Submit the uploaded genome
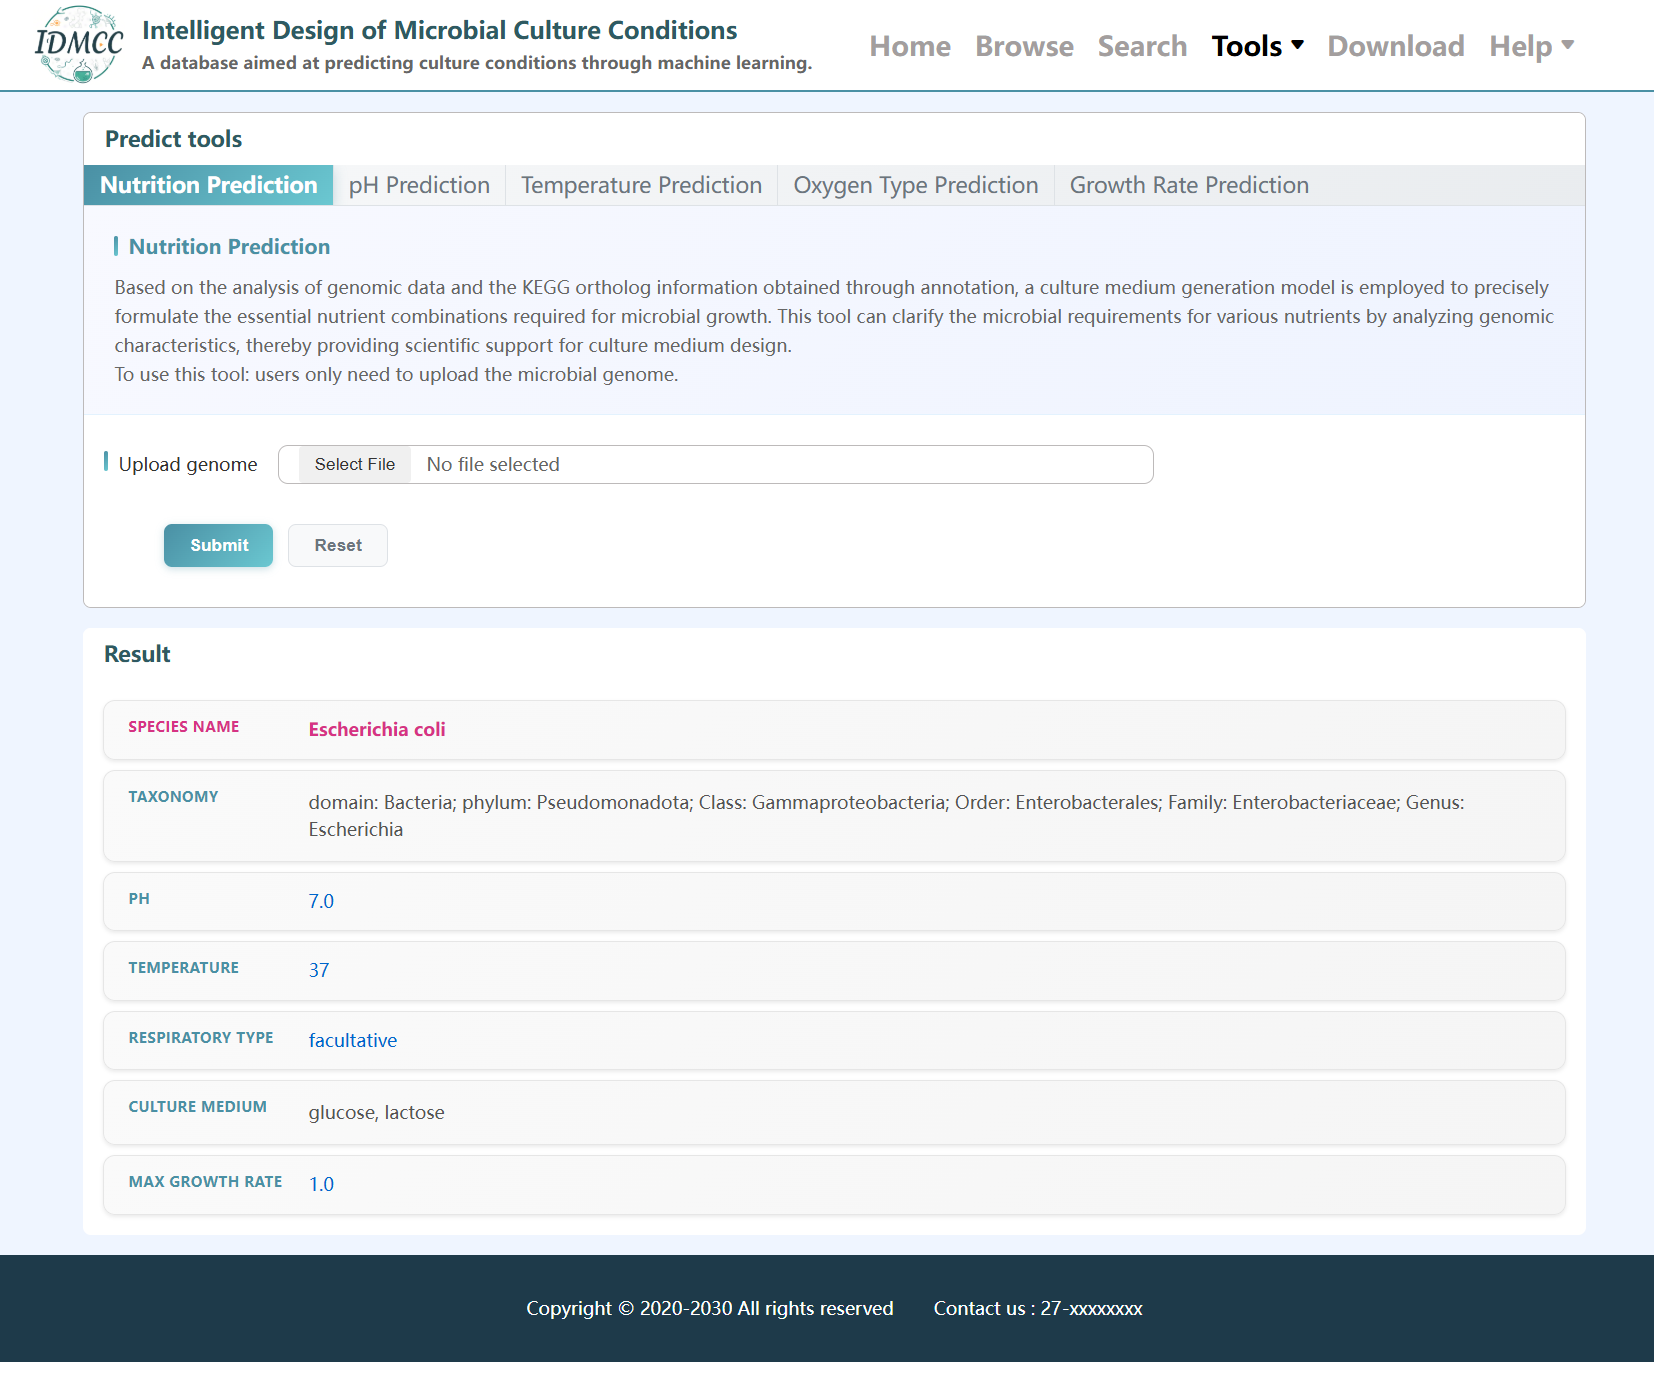1654x1382 pixels. pyautogui.click(x=218, y=545)
